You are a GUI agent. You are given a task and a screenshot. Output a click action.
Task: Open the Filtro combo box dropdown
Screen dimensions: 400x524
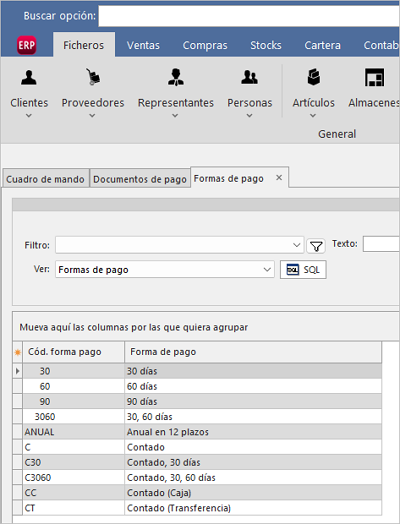(x=179, y=245)
